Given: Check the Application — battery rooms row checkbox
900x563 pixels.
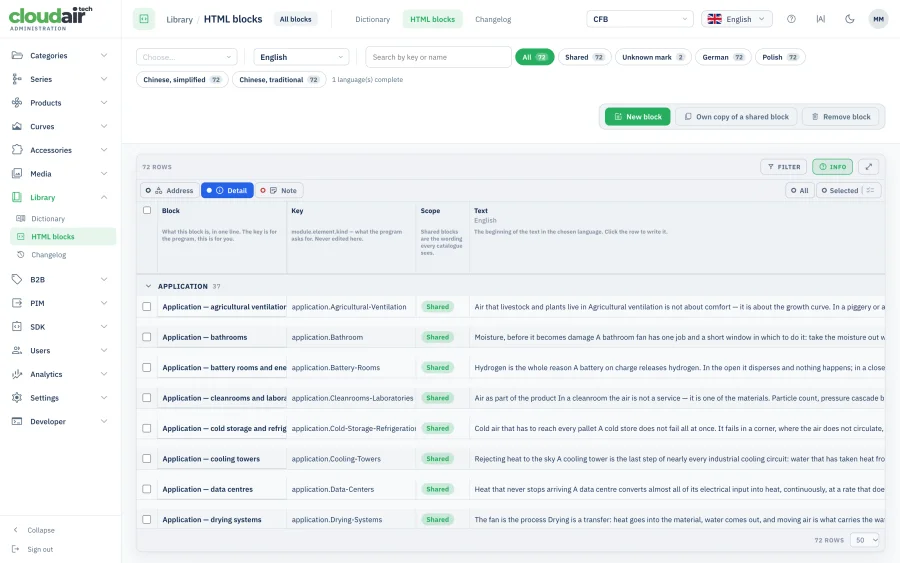Looking at the screenshot, I should tap(147, 367).
